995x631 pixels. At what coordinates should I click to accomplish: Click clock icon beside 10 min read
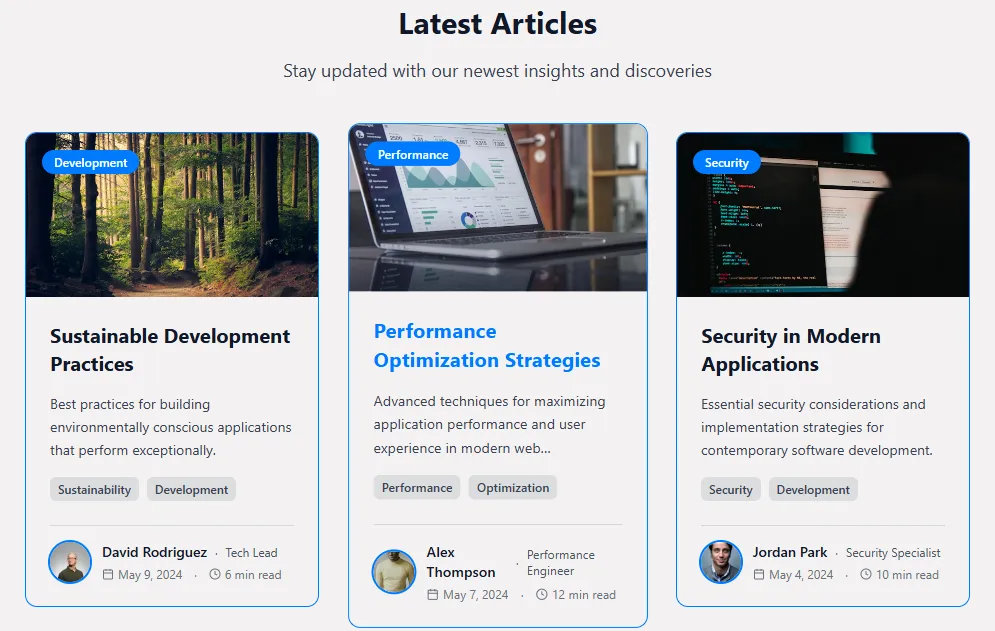(866, 575)
